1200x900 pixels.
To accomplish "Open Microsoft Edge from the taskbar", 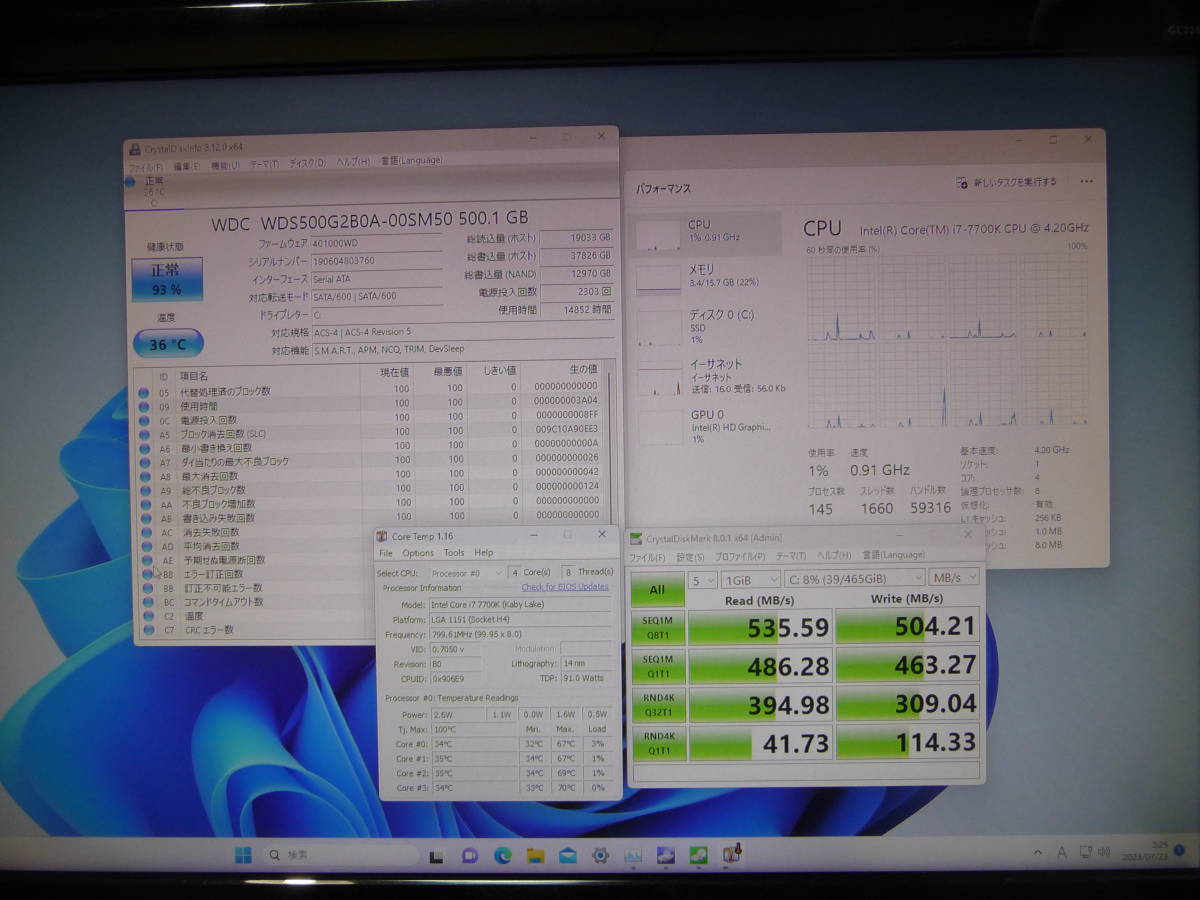I will click(x=503, y=857).
